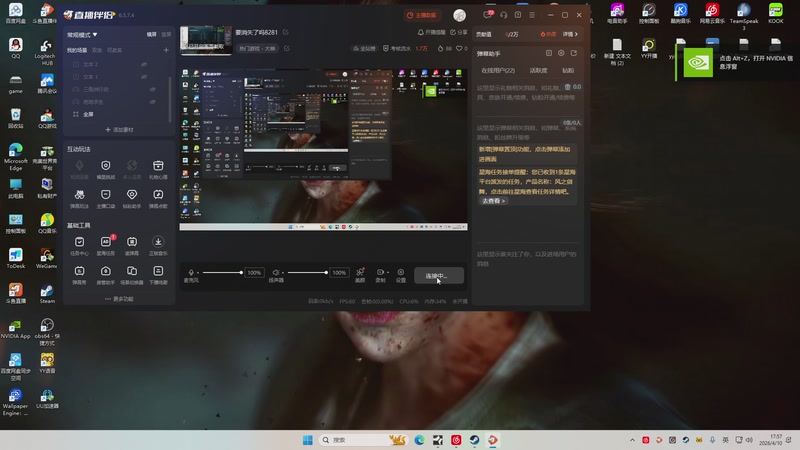Open 美颜 beauty filter
Screen dimensions: 800x450
pos(360,275)
